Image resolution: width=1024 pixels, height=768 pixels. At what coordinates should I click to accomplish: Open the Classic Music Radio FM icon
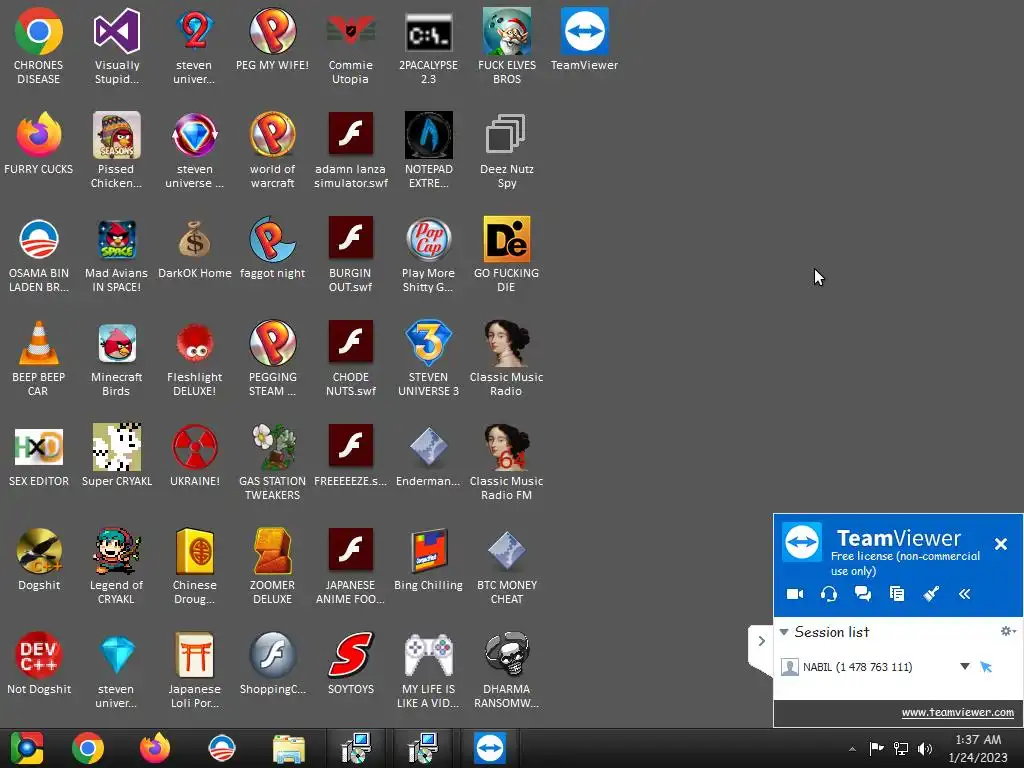506,462
